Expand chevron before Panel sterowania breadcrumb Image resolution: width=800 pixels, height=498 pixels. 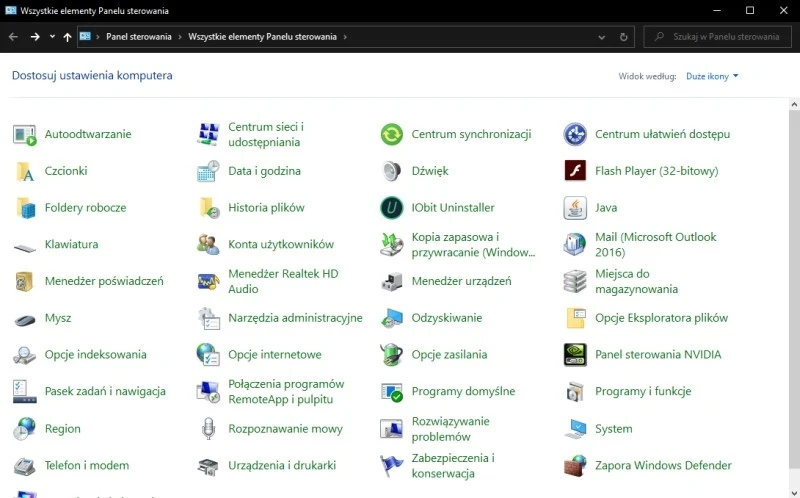[x=98, y=37]
